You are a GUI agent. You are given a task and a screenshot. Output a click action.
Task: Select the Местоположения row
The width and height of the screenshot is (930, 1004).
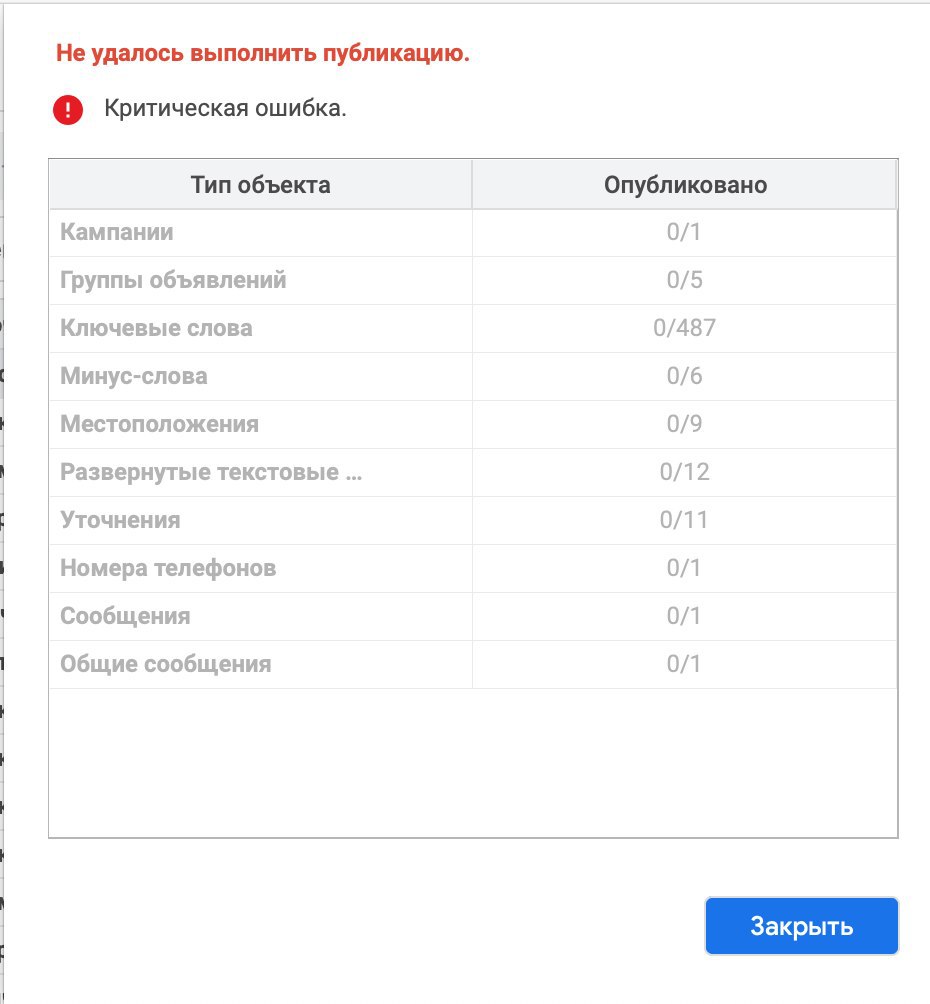(x=473, y=425)
